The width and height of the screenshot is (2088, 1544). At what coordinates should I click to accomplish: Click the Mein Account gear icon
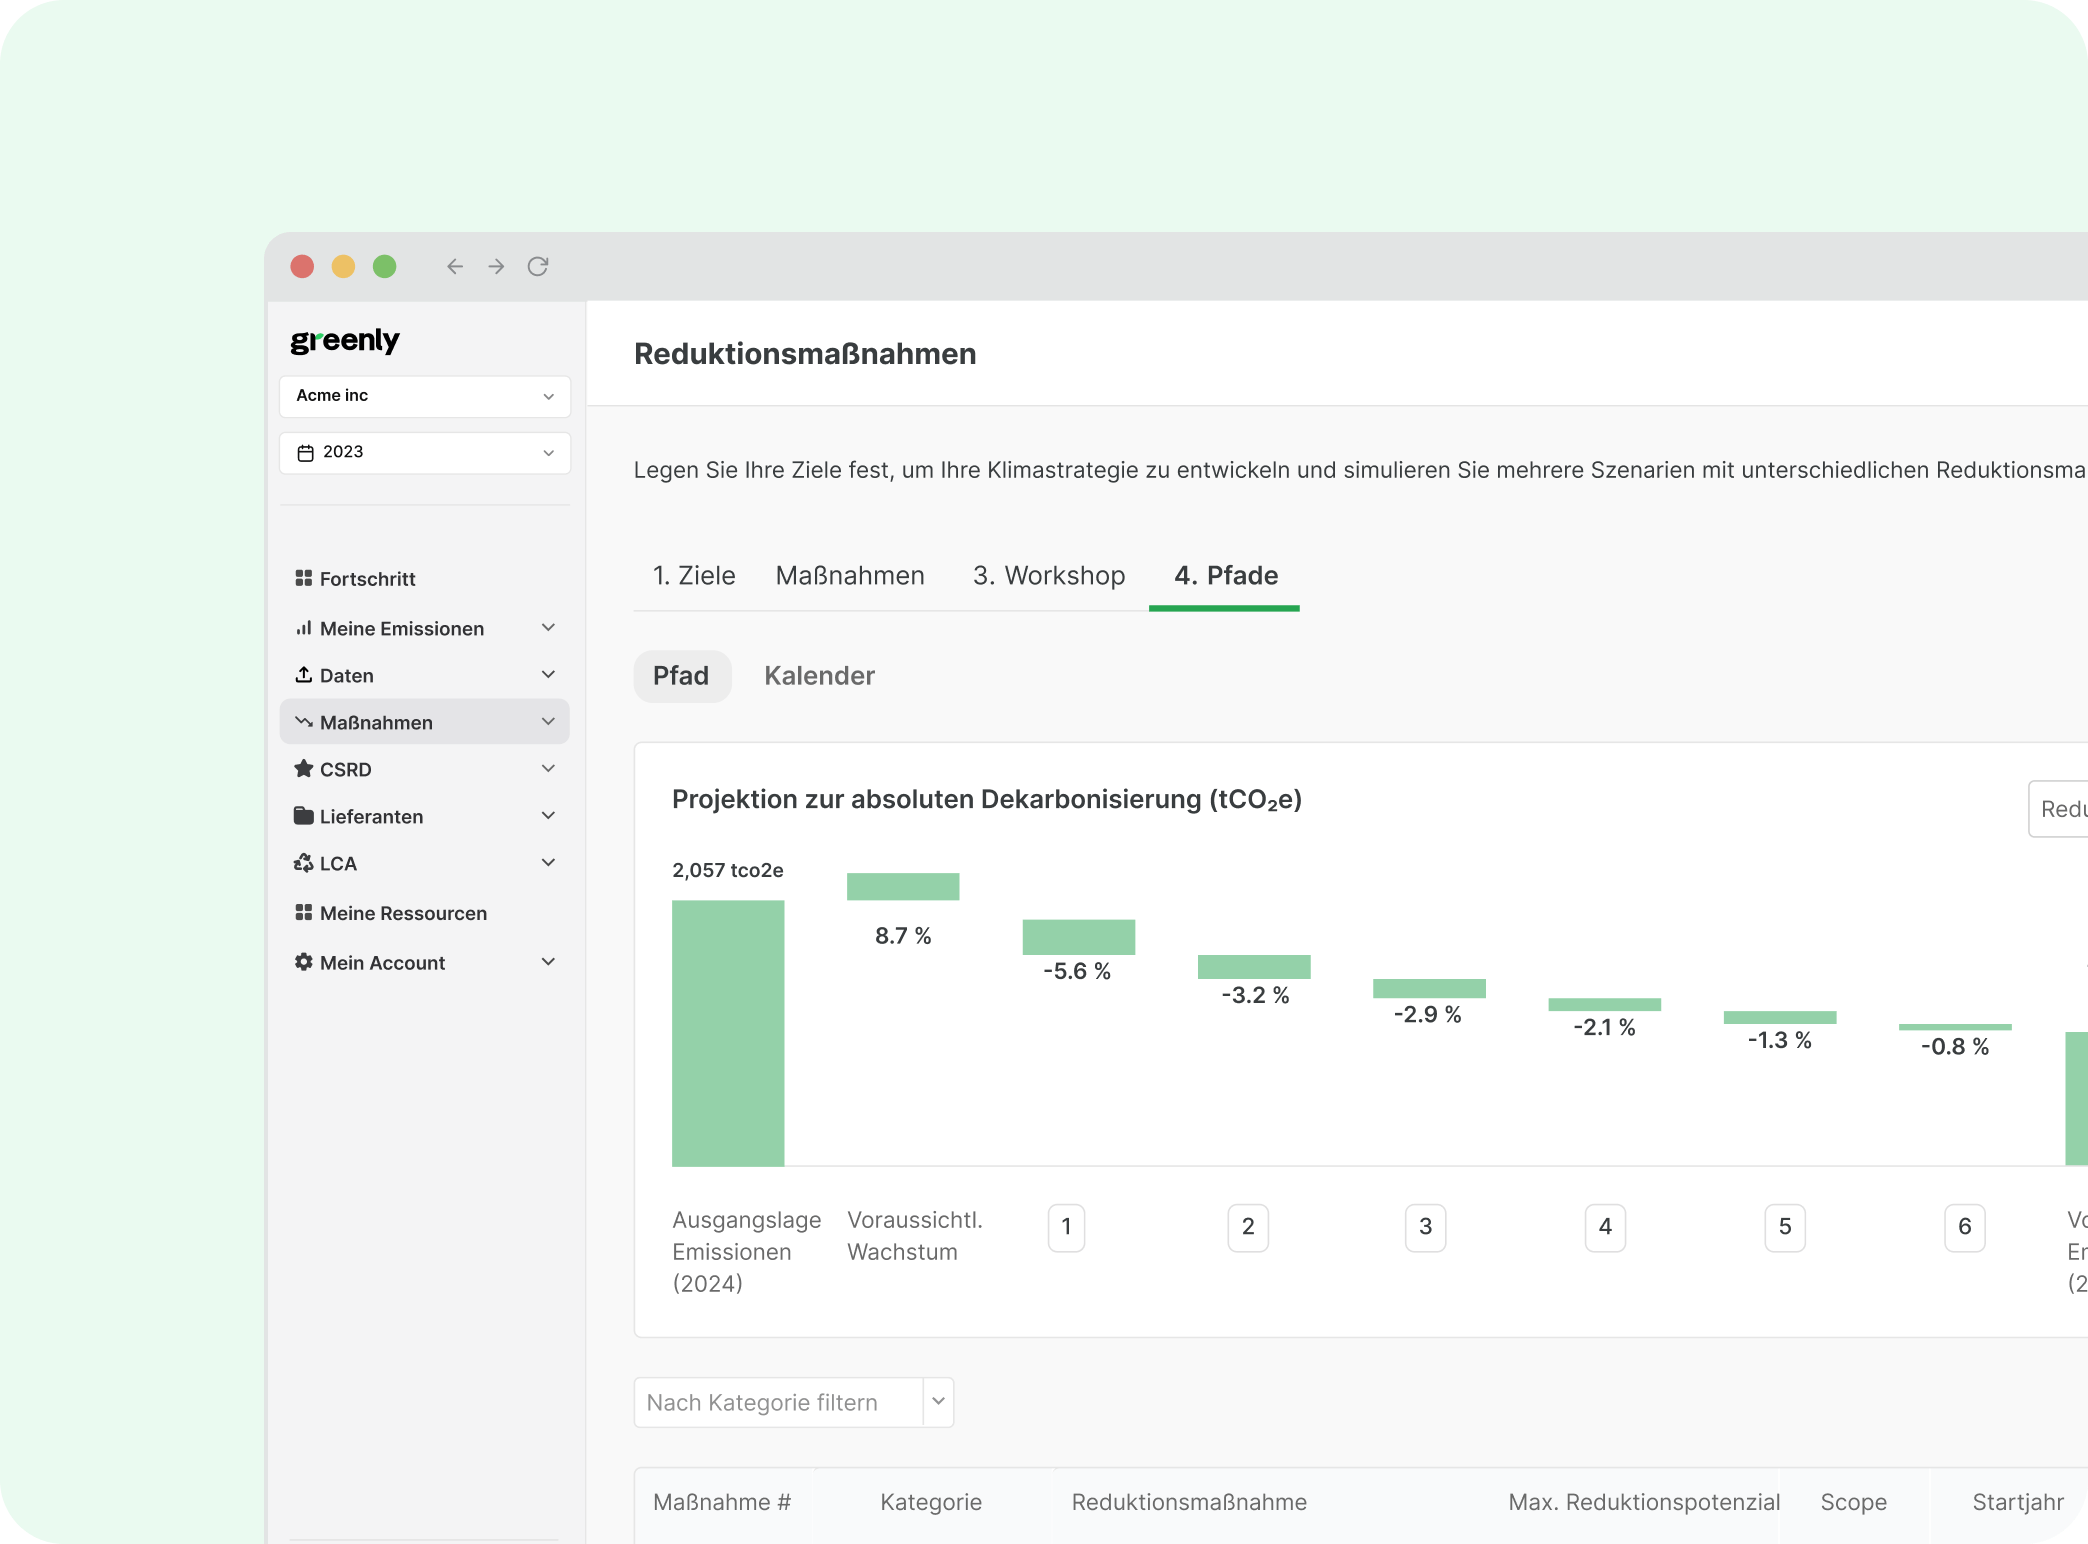pos(304,962)
